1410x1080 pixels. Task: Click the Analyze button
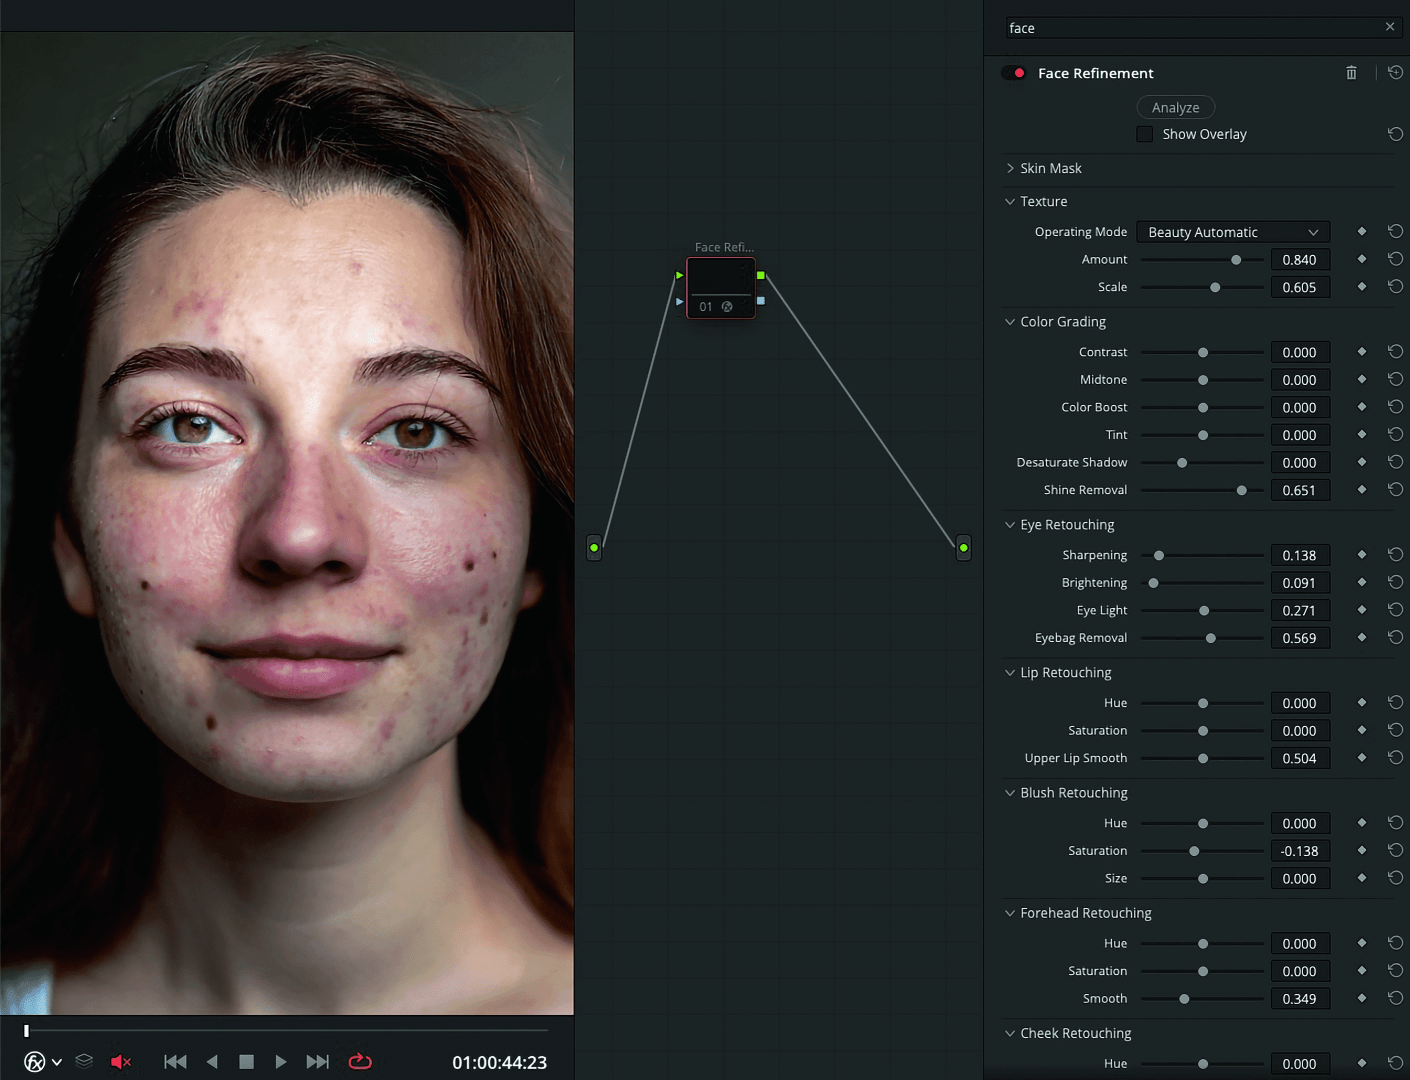pos(1175,107)
